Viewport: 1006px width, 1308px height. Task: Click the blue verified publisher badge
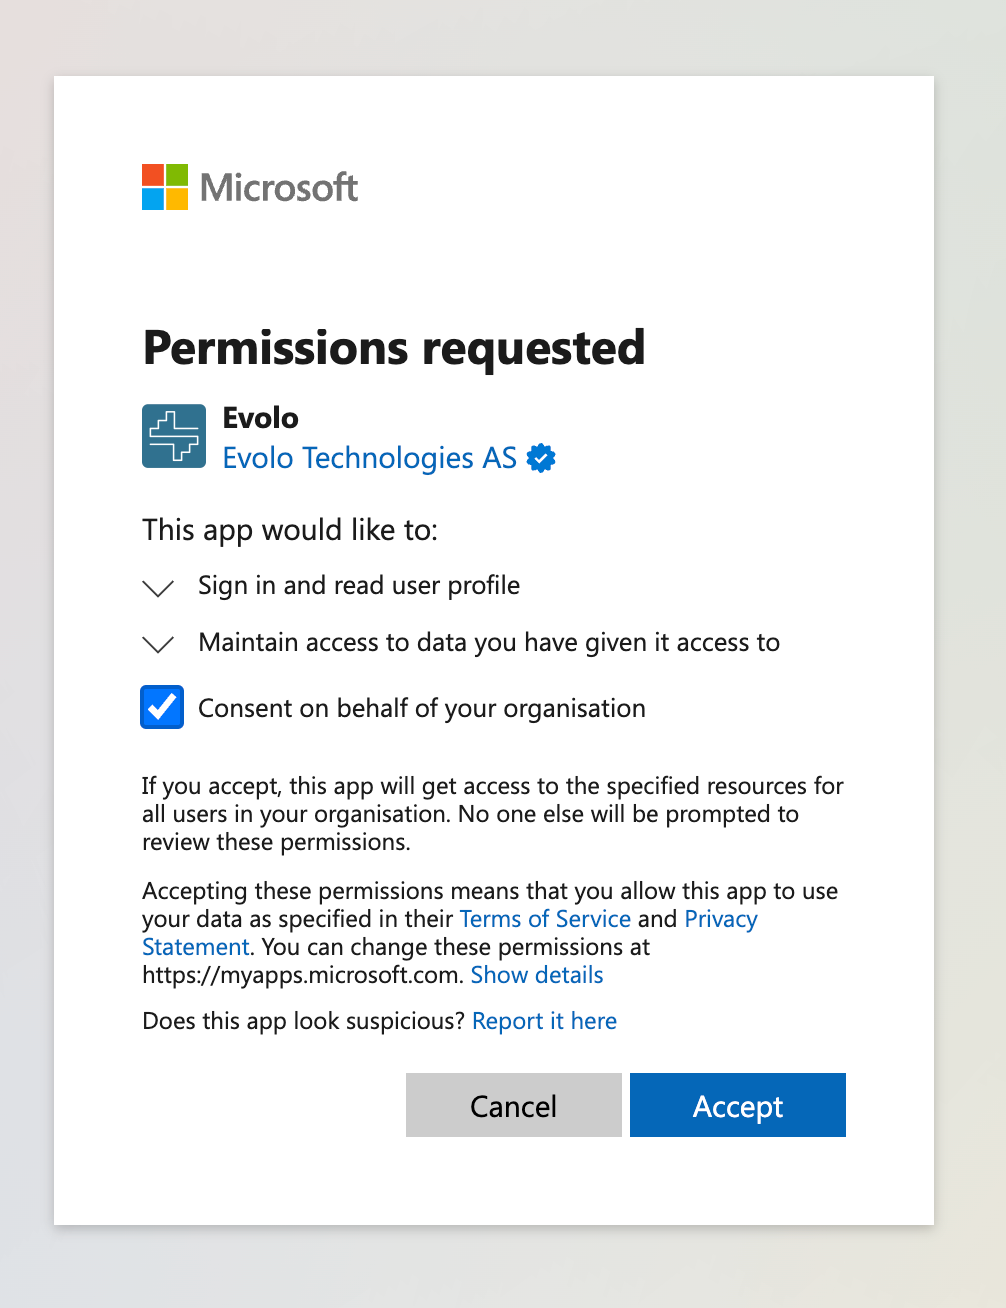(x=541, y=458)
